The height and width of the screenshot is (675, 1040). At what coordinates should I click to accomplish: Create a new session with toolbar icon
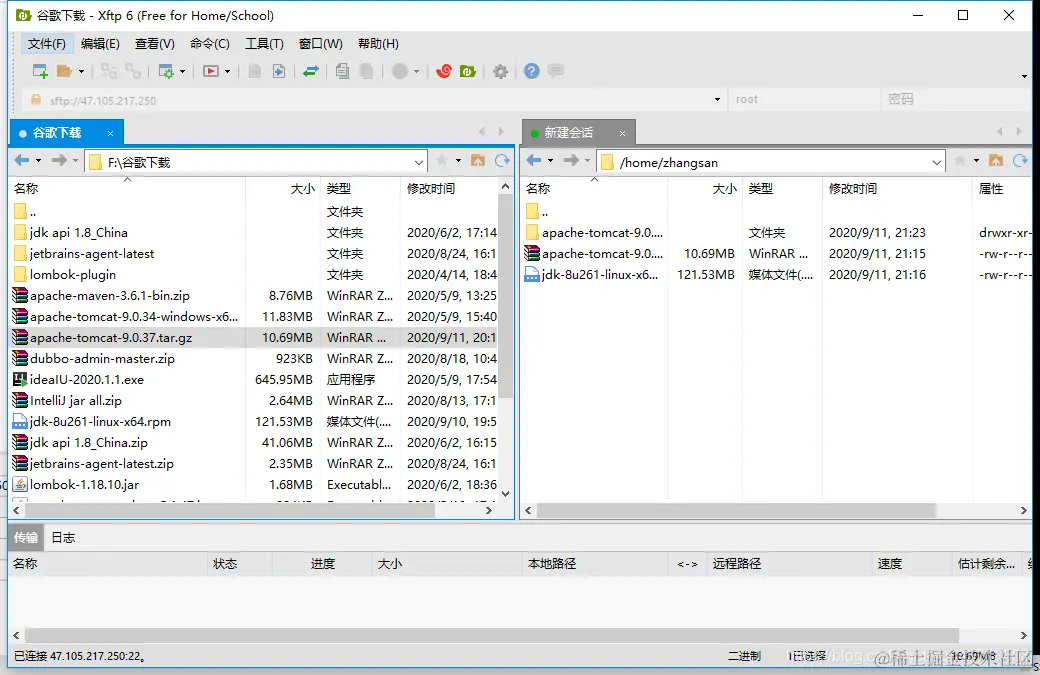click(40, 71)
